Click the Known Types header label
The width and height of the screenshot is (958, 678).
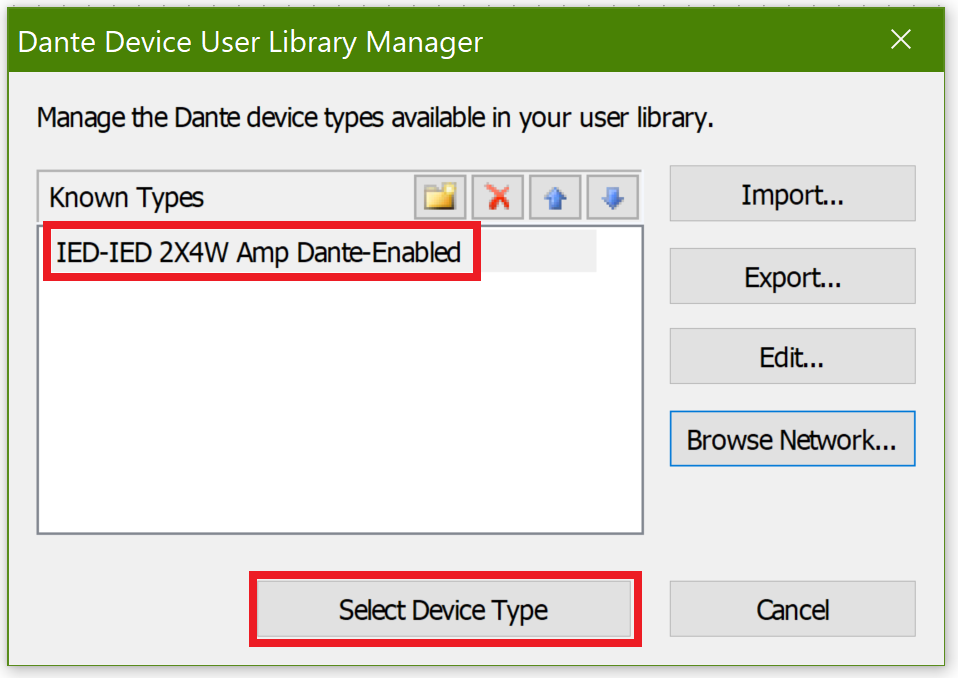126,197
